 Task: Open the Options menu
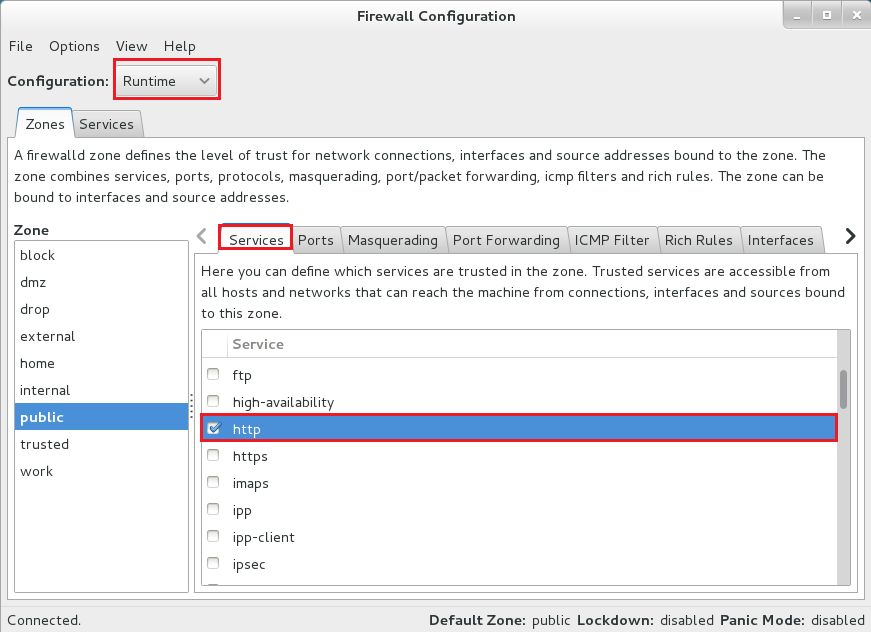click(75, 46)
